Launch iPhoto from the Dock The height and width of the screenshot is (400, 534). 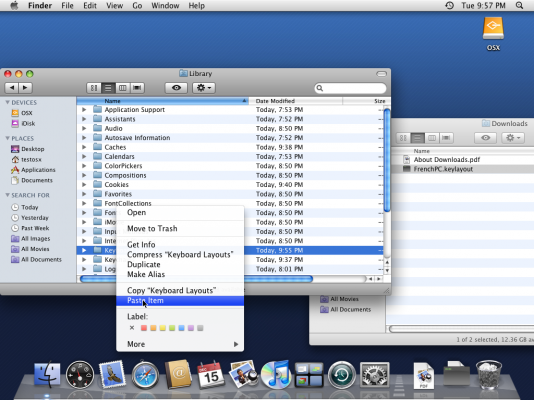[x=243, y=374]
